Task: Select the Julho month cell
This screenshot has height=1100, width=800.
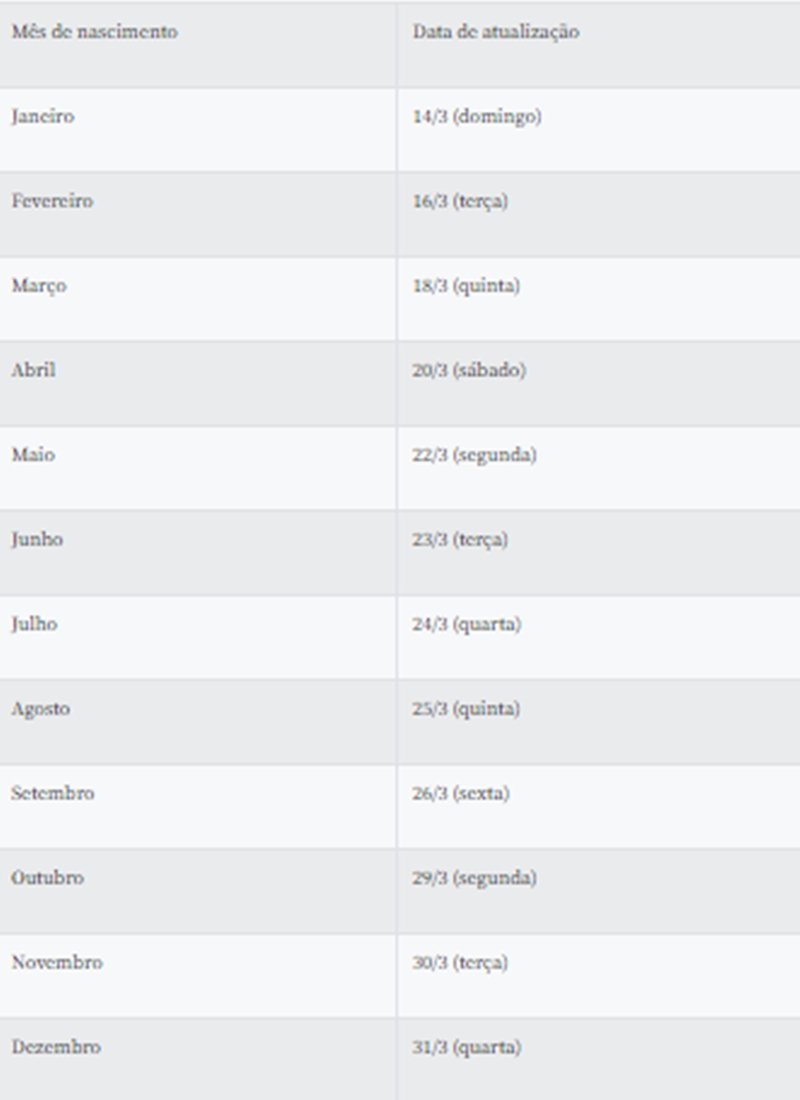Action: tap(35, 624)
